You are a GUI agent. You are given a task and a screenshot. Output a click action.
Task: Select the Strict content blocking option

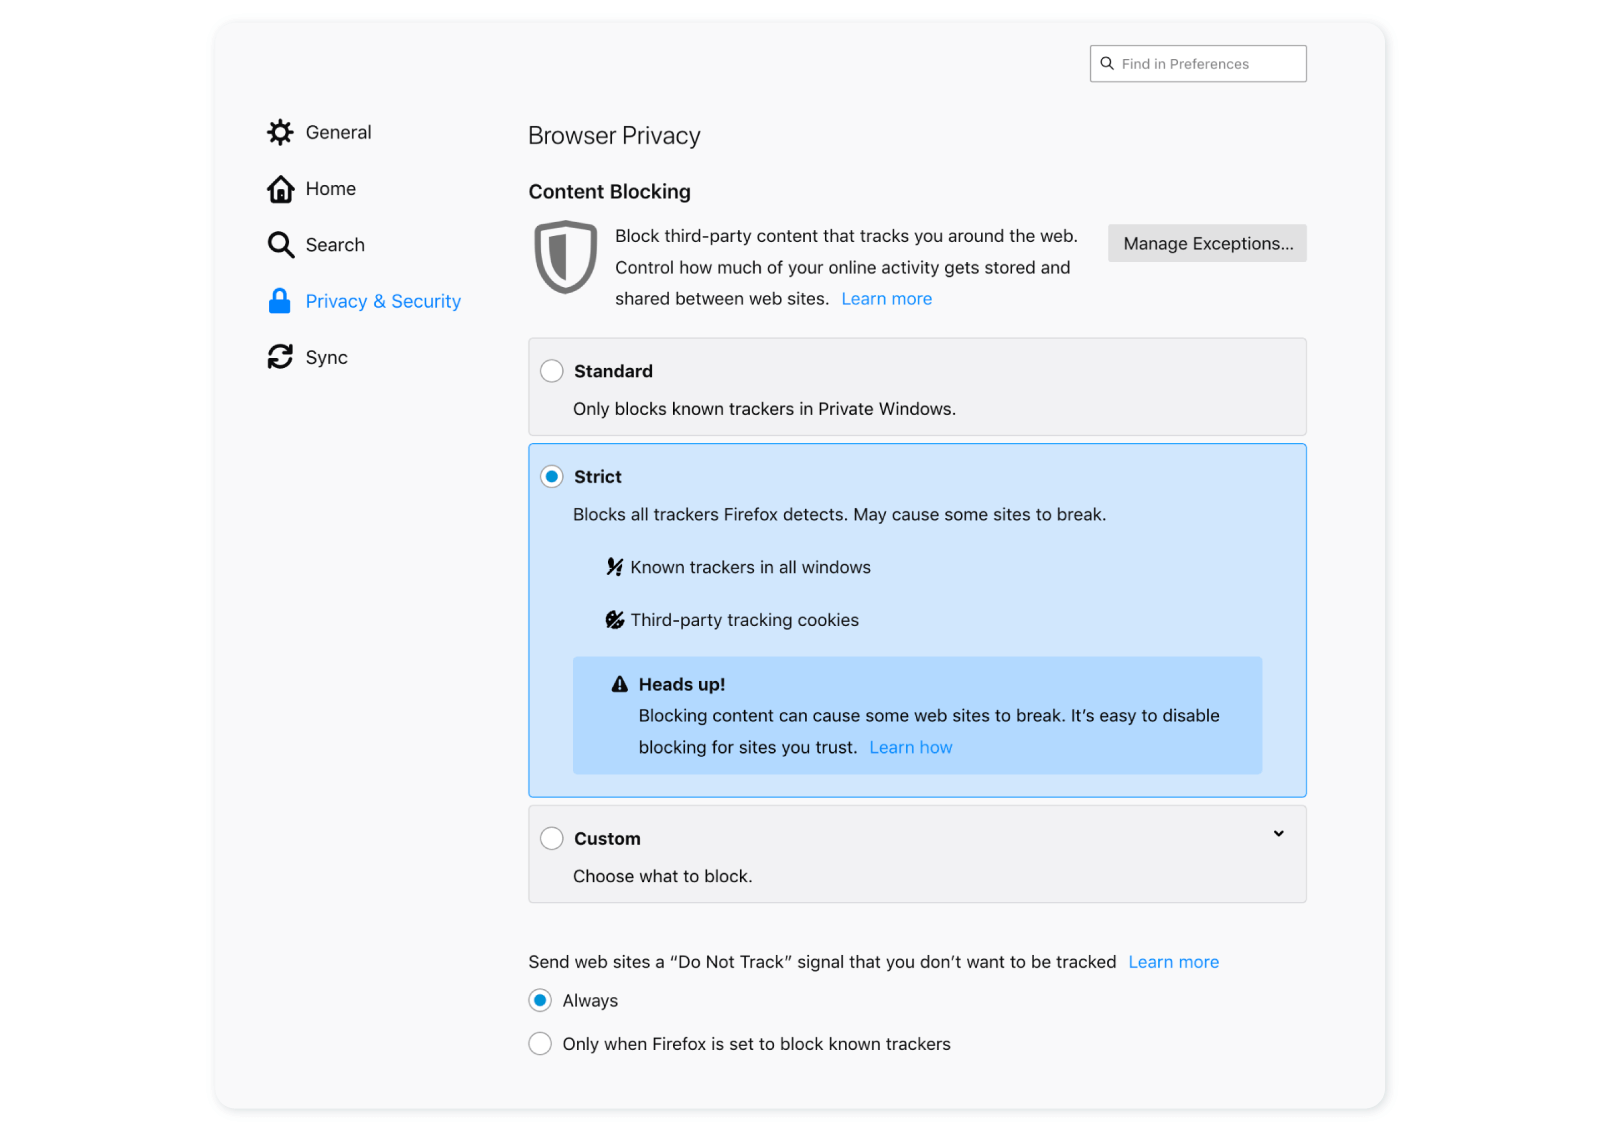[x=552, y=477]
